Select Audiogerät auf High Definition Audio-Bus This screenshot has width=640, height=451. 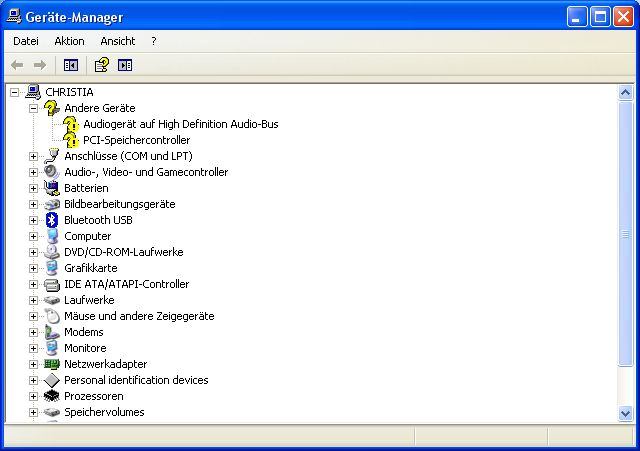tap(180, 124)
